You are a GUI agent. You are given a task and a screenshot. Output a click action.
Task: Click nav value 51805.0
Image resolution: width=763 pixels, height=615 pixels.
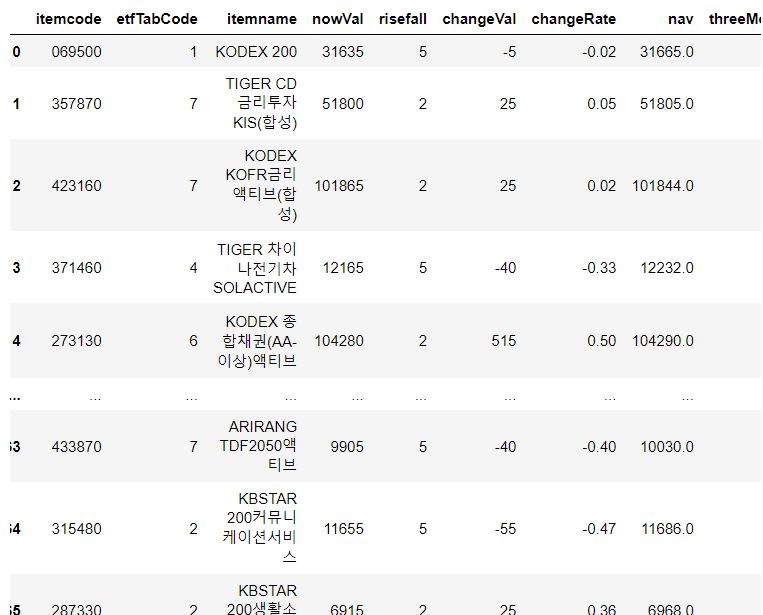click(667, 104)
